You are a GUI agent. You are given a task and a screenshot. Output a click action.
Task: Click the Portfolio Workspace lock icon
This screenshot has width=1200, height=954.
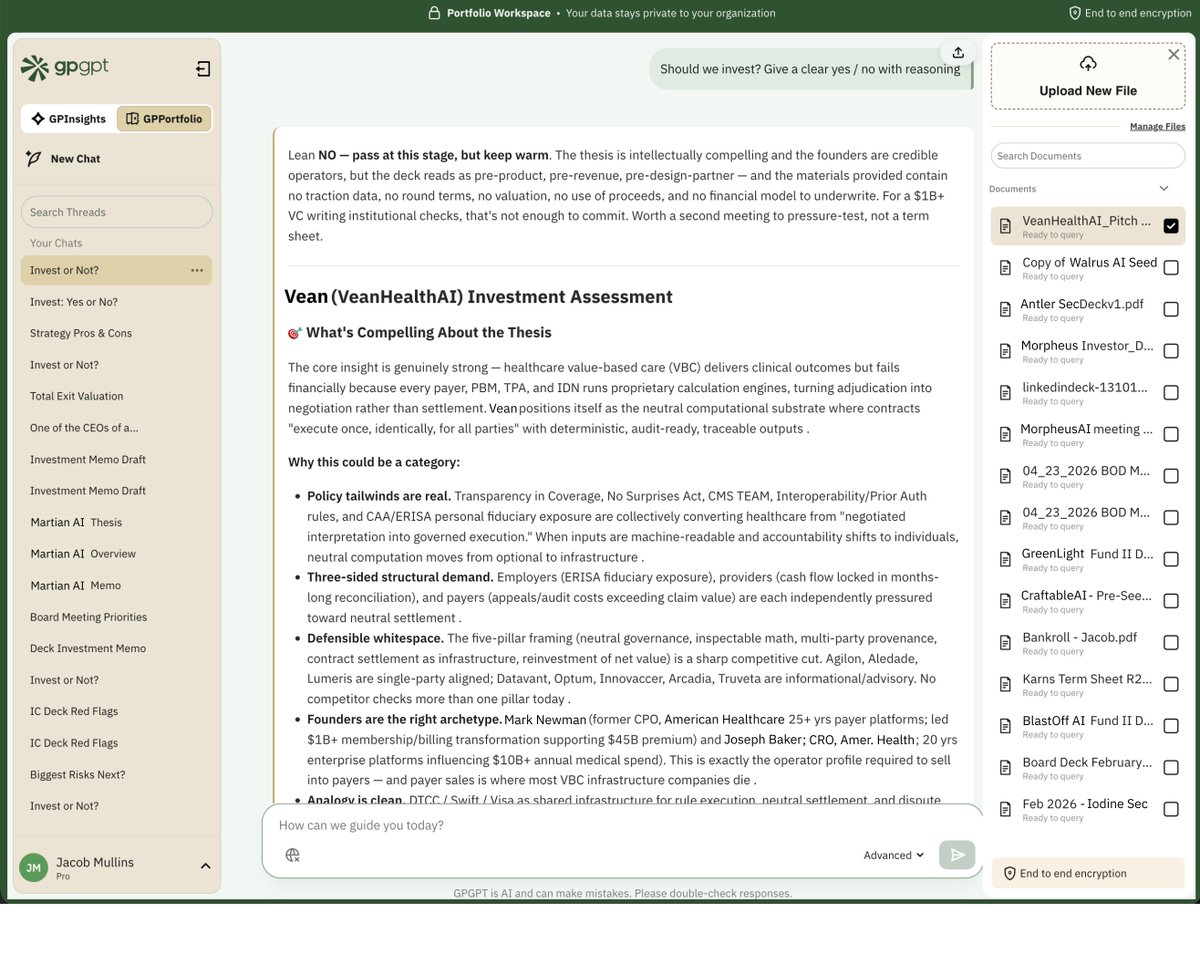434,13
